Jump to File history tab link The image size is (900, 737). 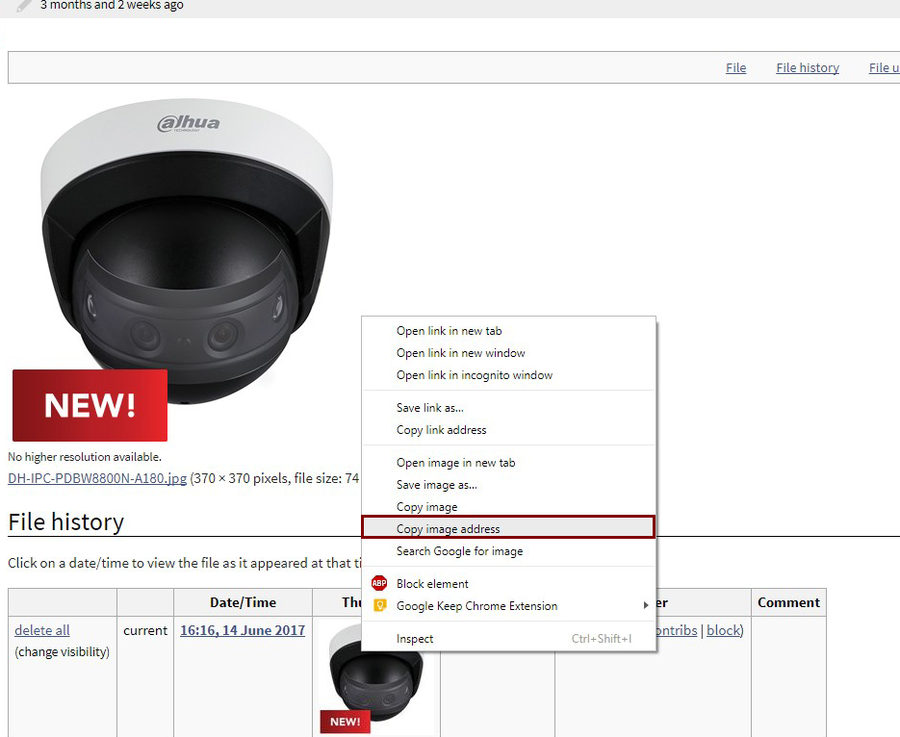point(808,68)
